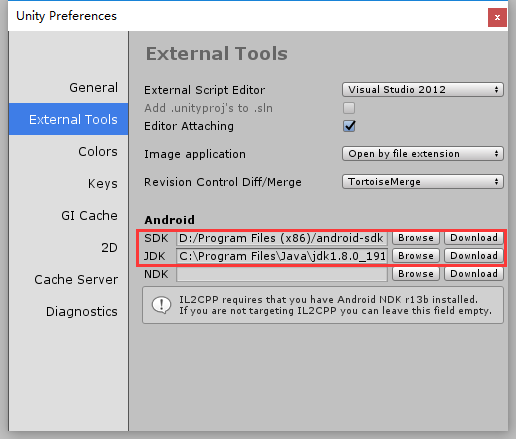Click Download next to the JDK field
516x439 pixels.
point(474,256)
